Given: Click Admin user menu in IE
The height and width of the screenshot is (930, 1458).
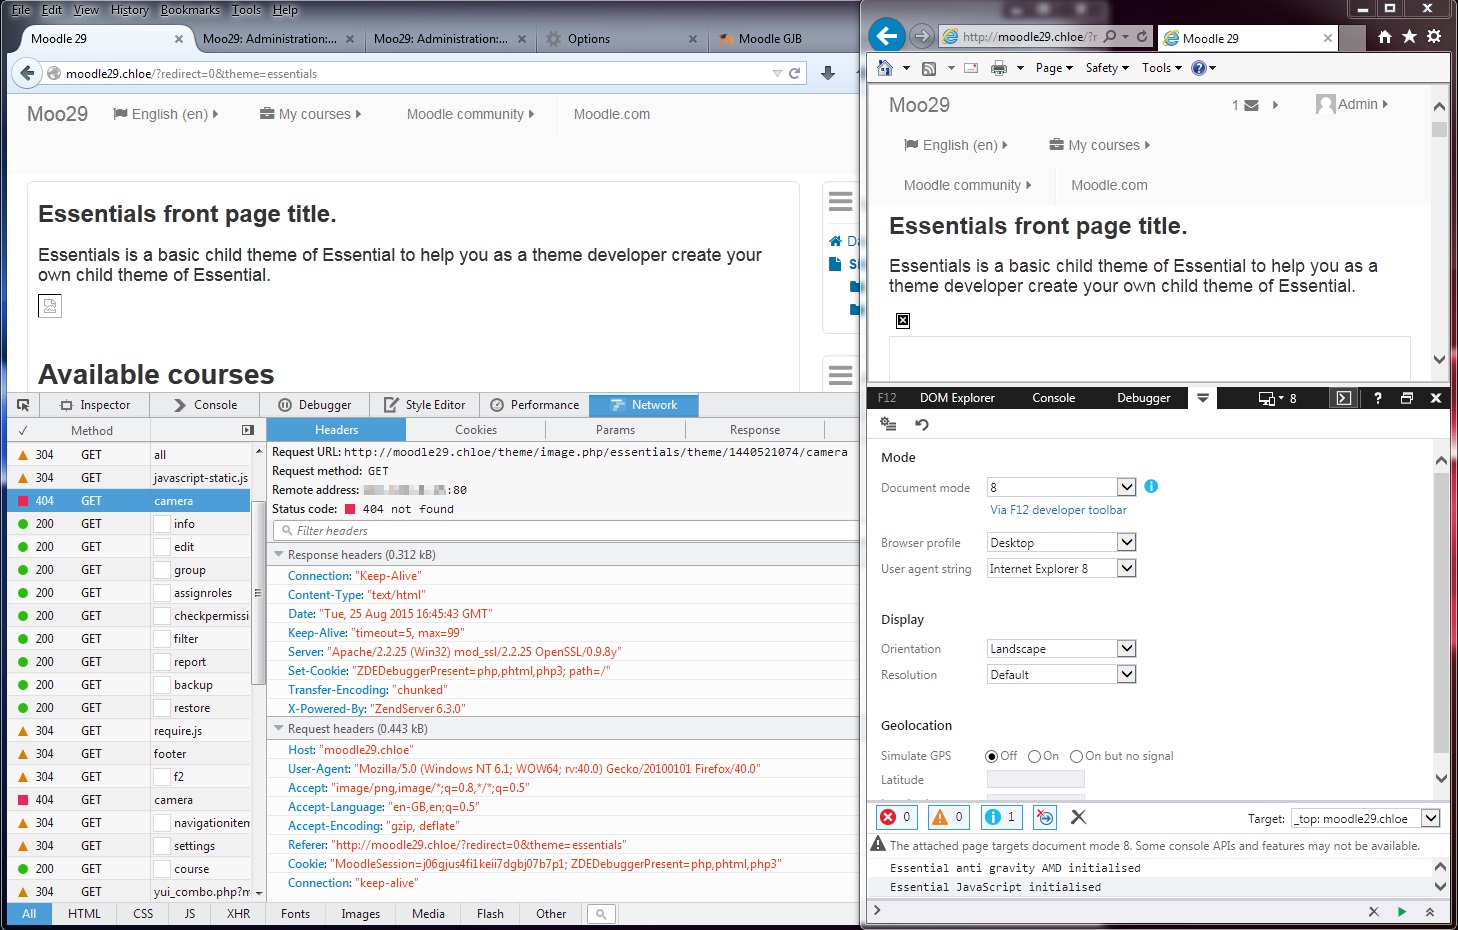Looking at the screenshot, I should [1352, 104].
